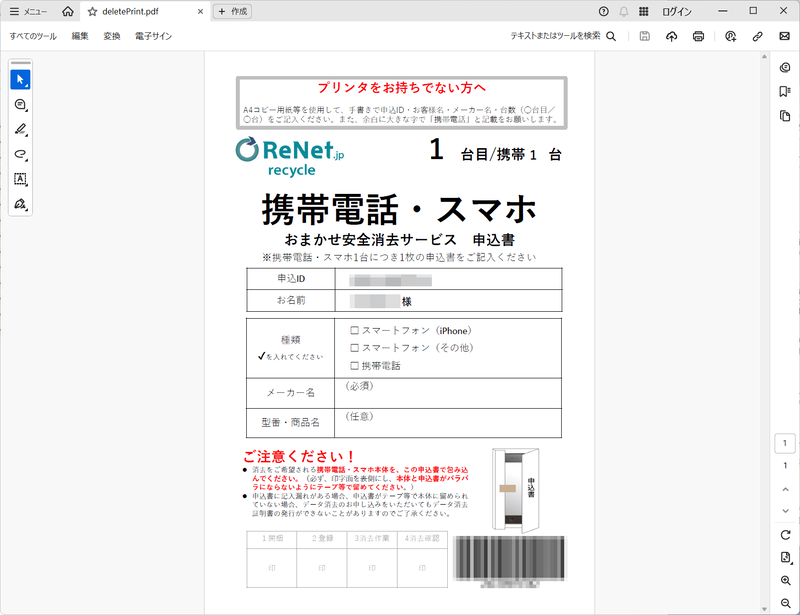Rotate the page view
800x615 pixels.
coord(785,536)
